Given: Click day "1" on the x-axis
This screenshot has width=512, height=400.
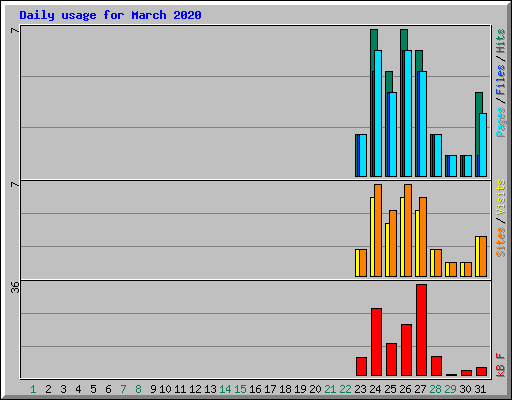Looking at the screenshot, I should 33,389.
